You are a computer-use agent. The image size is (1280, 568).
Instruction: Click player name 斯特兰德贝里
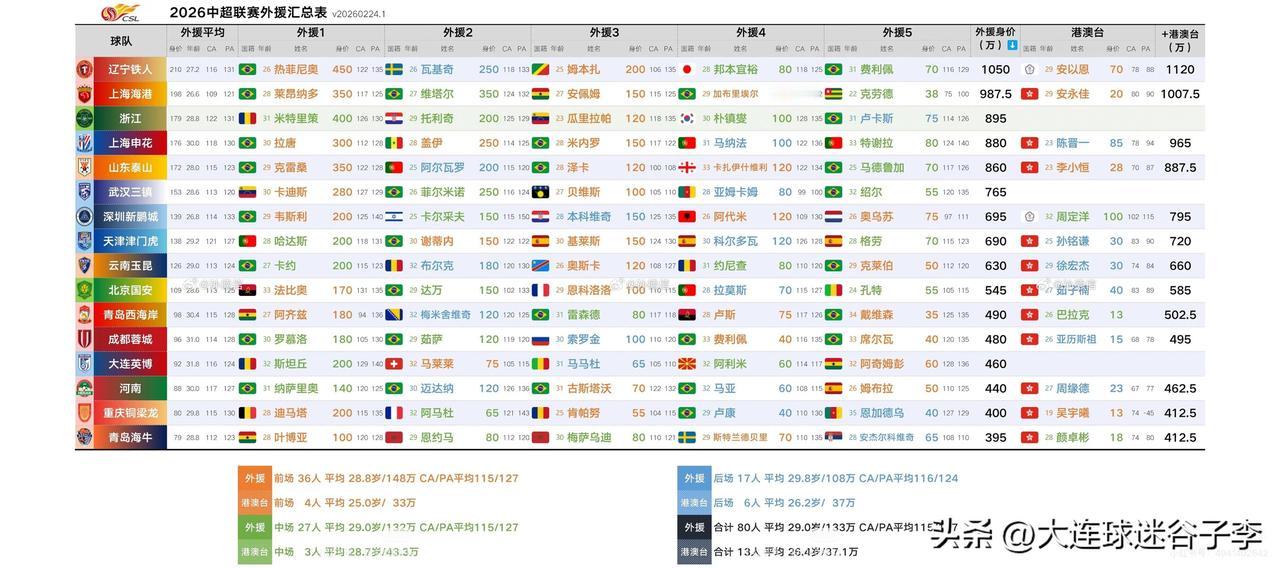point(740,437)
